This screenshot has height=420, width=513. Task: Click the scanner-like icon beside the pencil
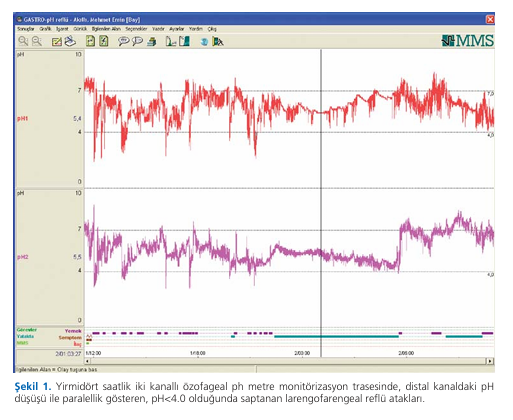pyautogui.click(x=70, y=41)
